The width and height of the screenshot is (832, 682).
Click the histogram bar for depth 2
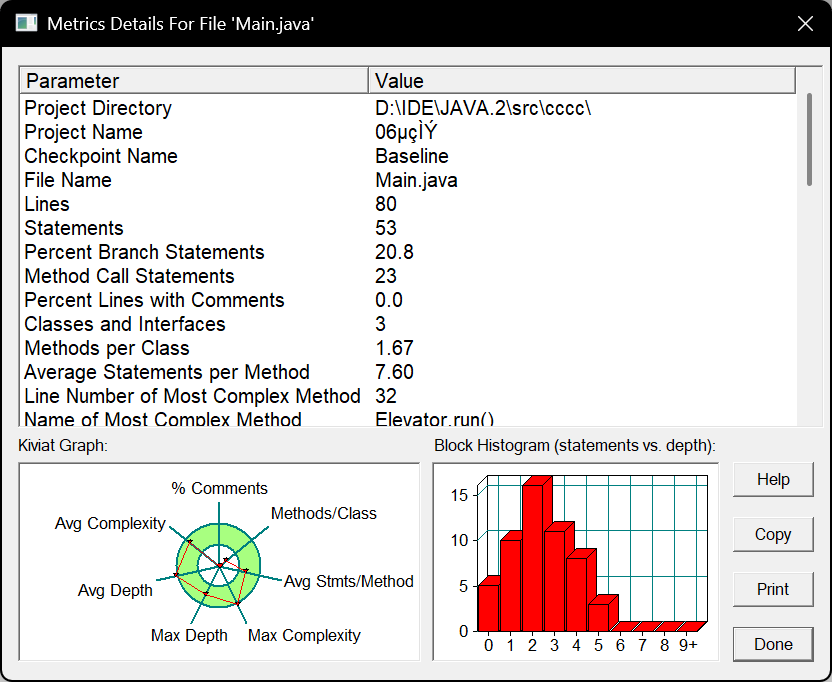[x=533, y=557]
